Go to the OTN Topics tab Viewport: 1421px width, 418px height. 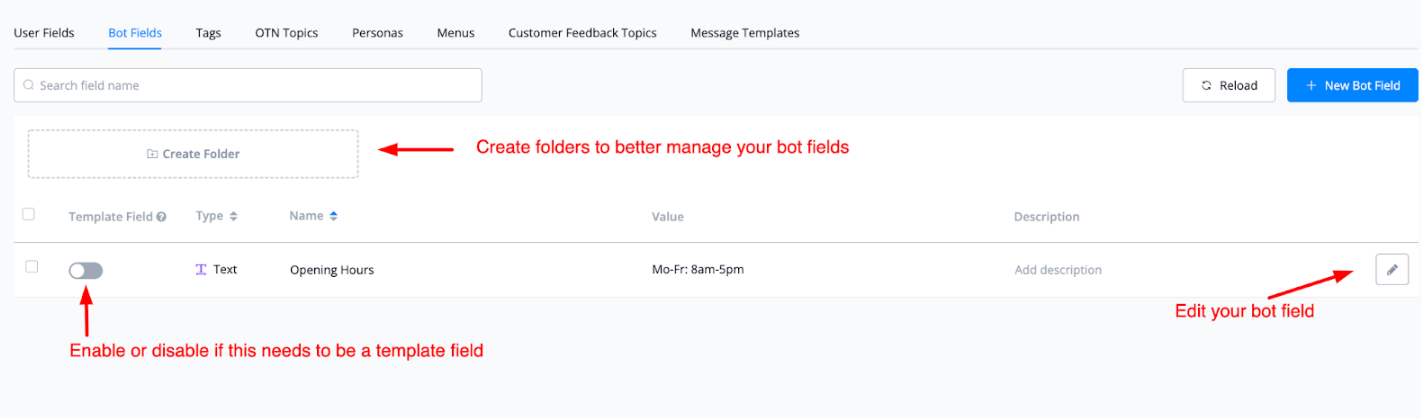point(286,33)
